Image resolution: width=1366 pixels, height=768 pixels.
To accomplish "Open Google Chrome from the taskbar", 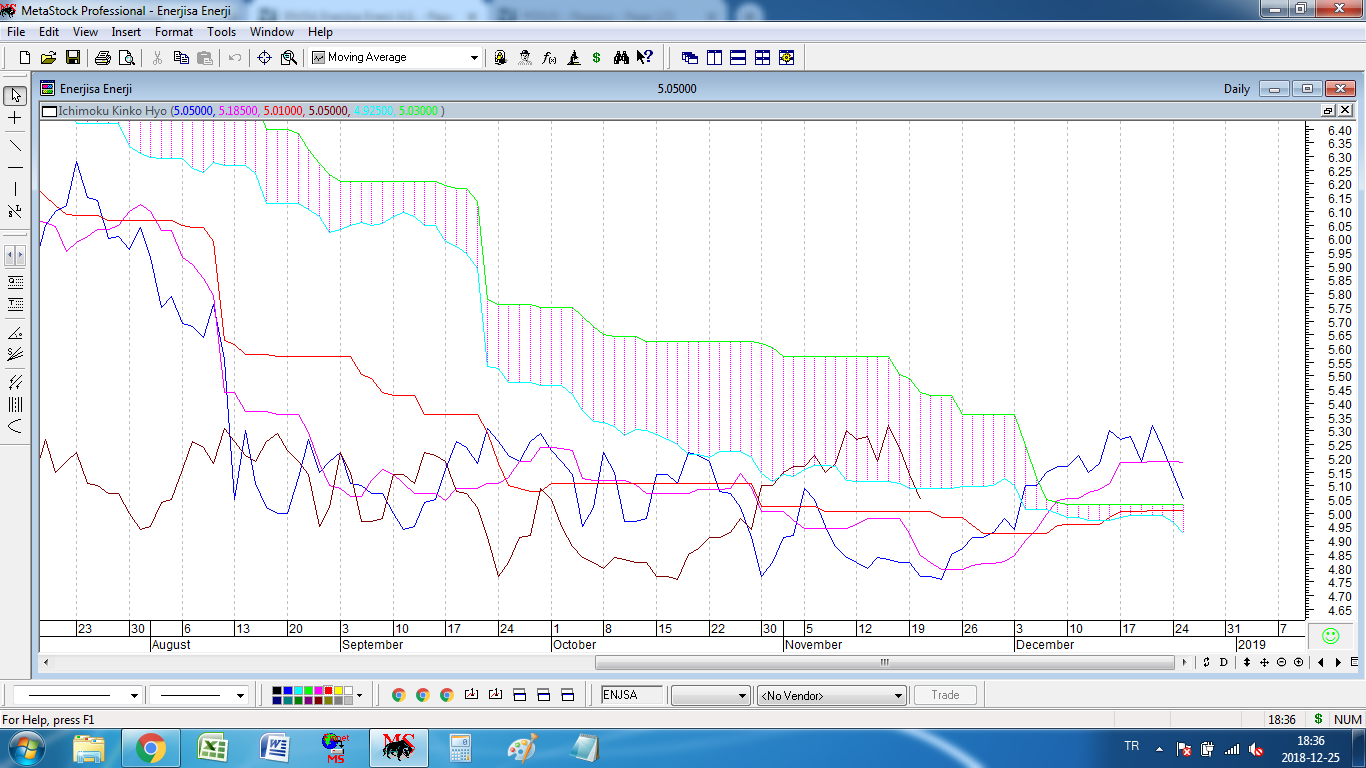I will [151, 748].
